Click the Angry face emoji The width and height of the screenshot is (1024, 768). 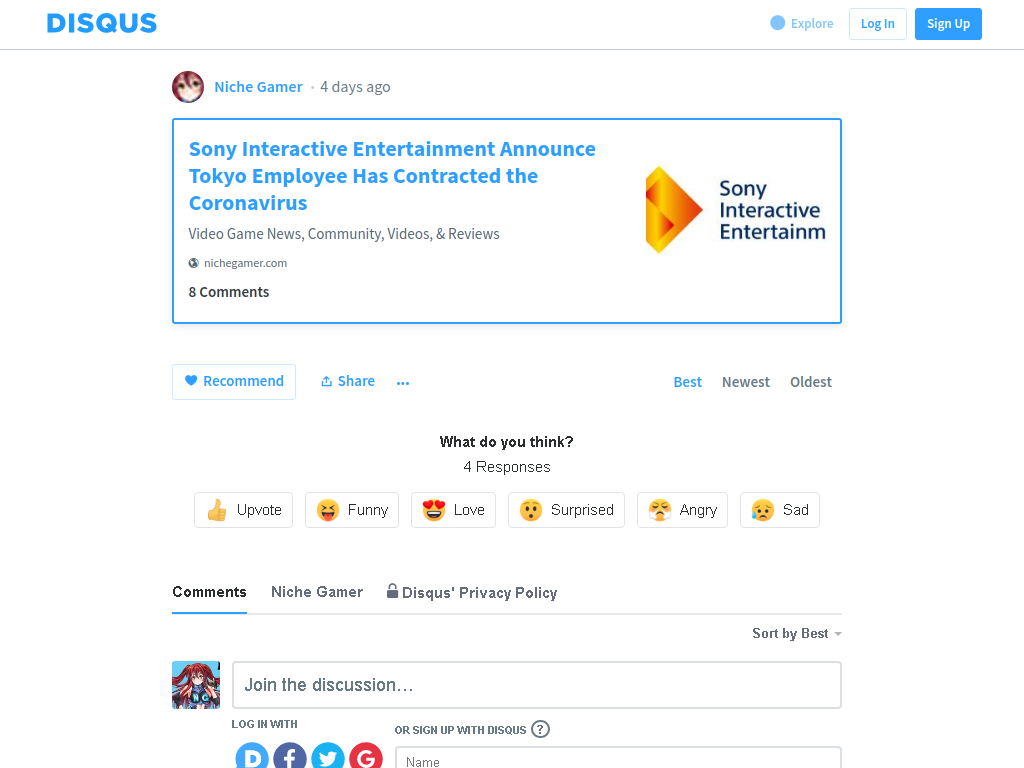660,510
